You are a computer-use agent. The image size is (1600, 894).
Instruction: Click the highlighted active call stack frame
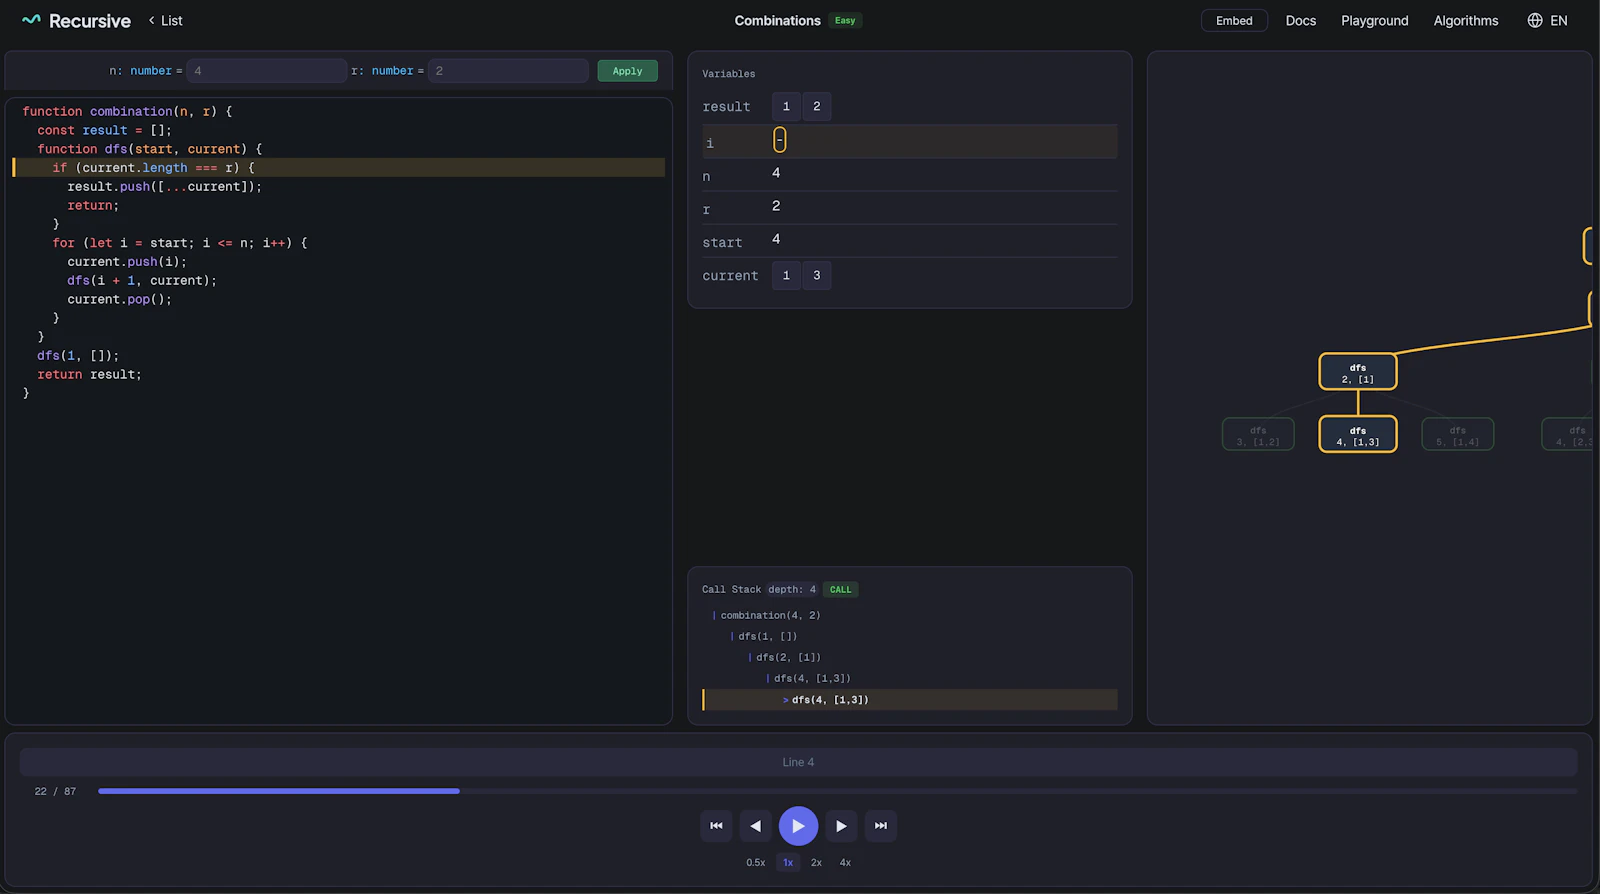tap(910, 700)
